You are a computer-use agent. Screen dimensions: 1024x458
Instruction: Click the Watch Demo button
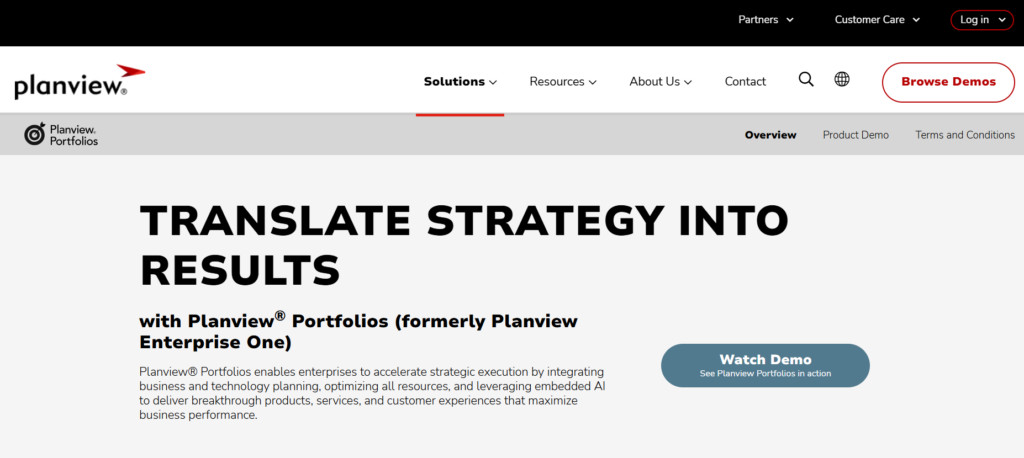tap(765, 365)
